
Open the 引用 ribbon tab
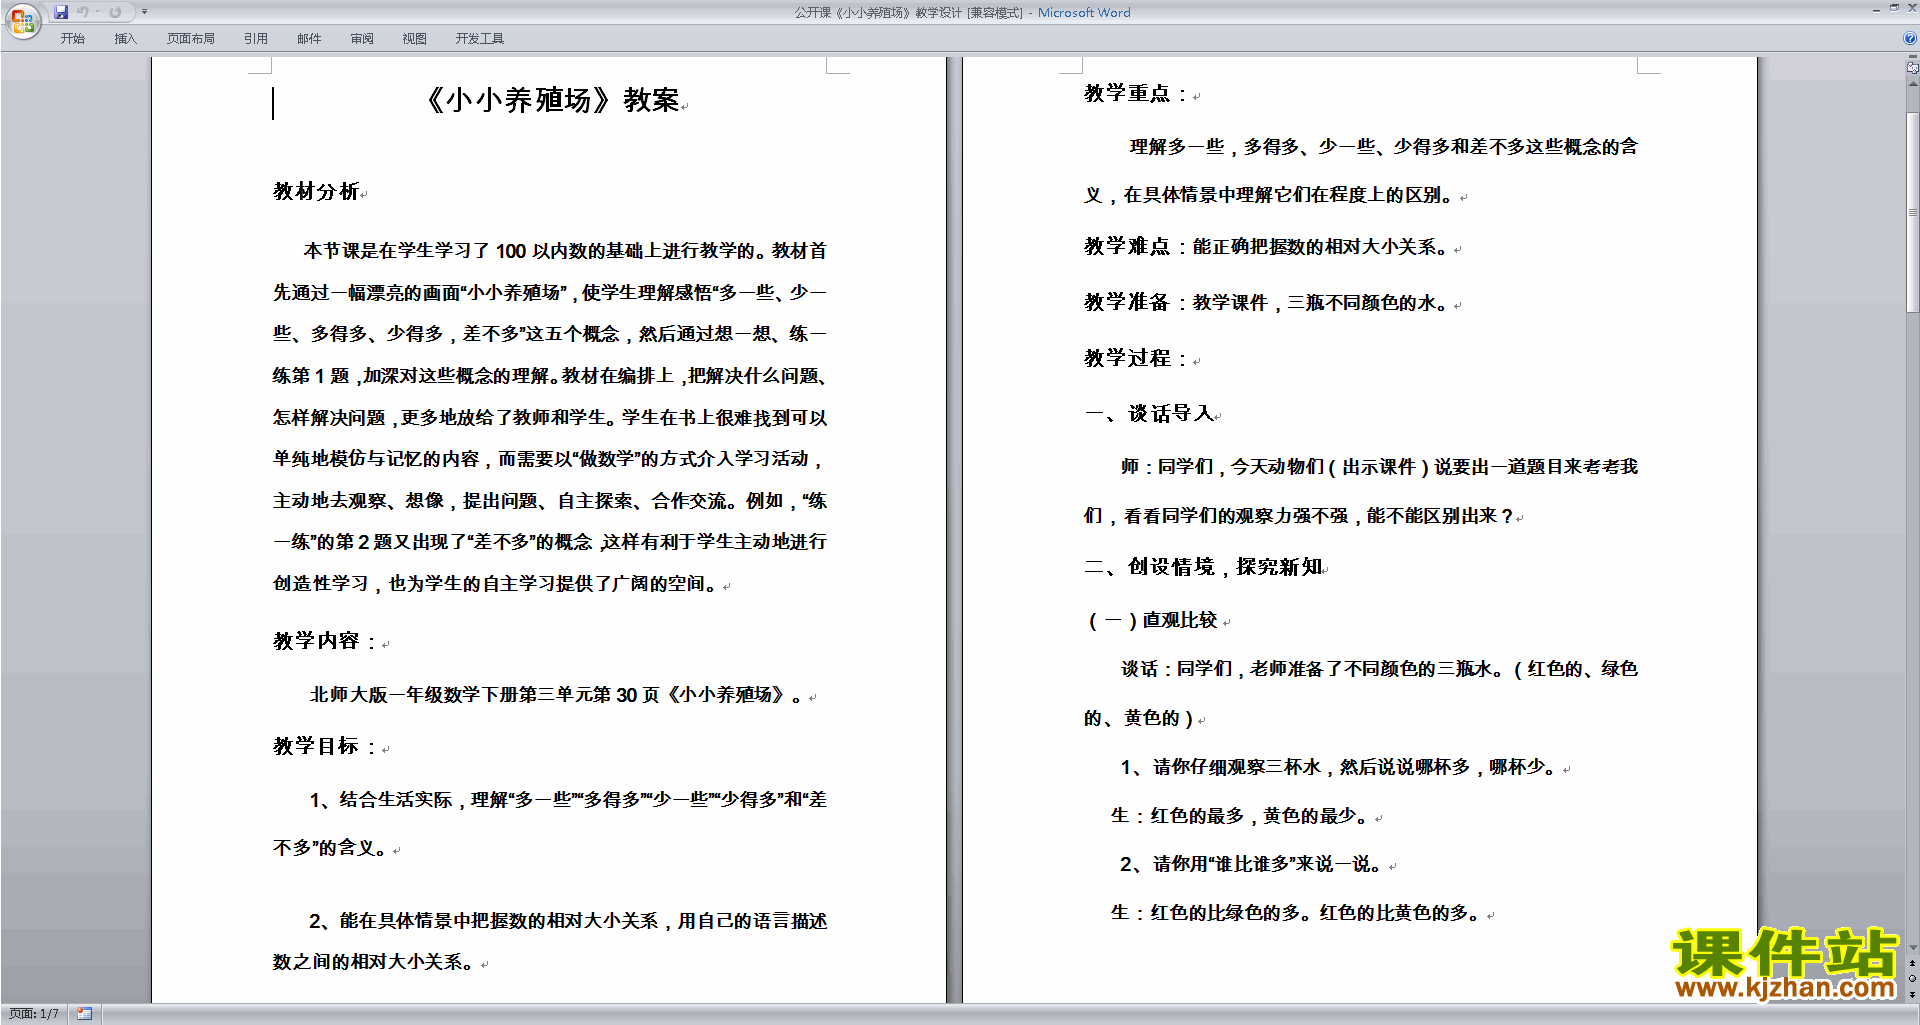pos(255,39)
